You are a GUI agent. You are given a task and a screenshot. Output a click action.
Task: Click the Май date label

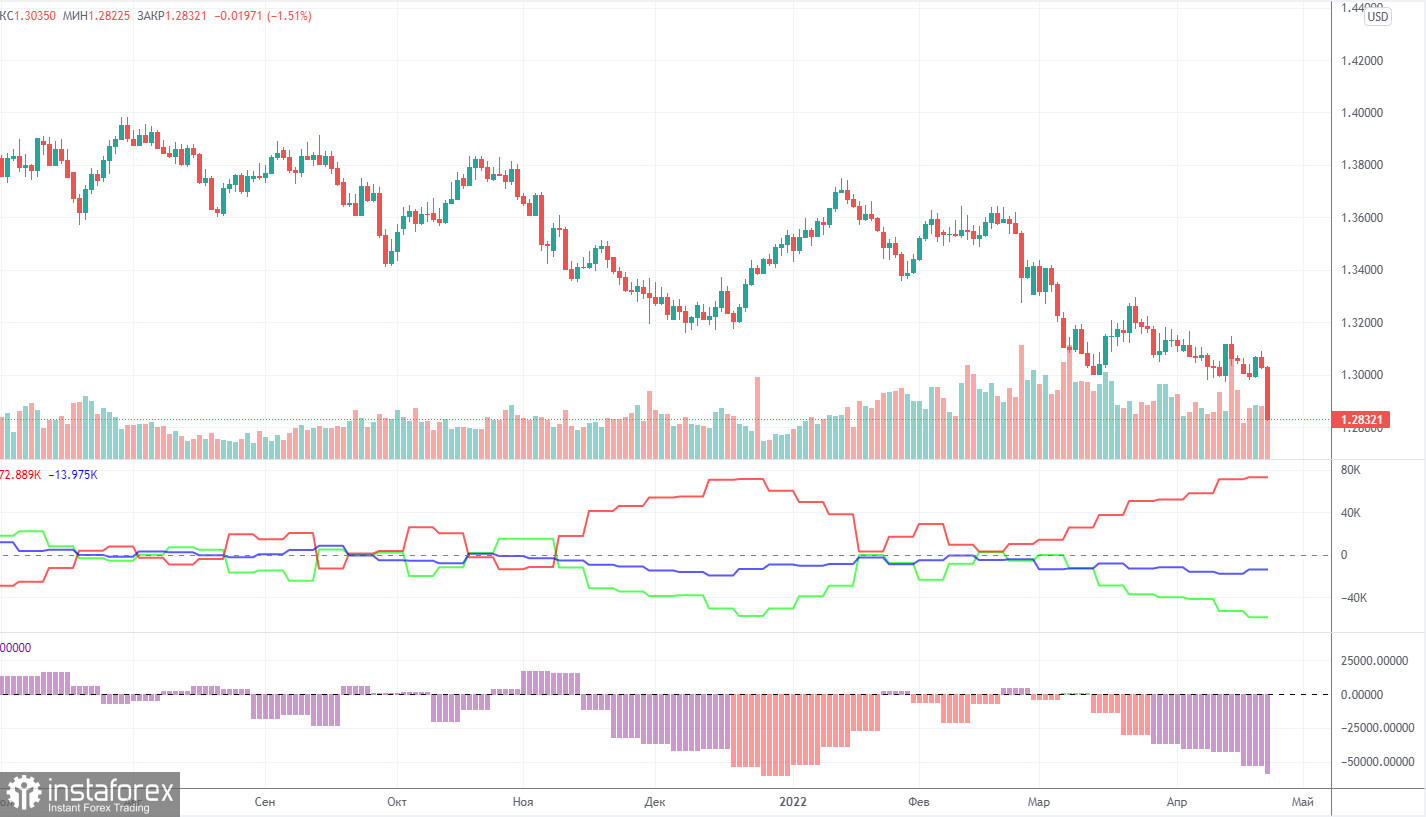coord(1303,802)
